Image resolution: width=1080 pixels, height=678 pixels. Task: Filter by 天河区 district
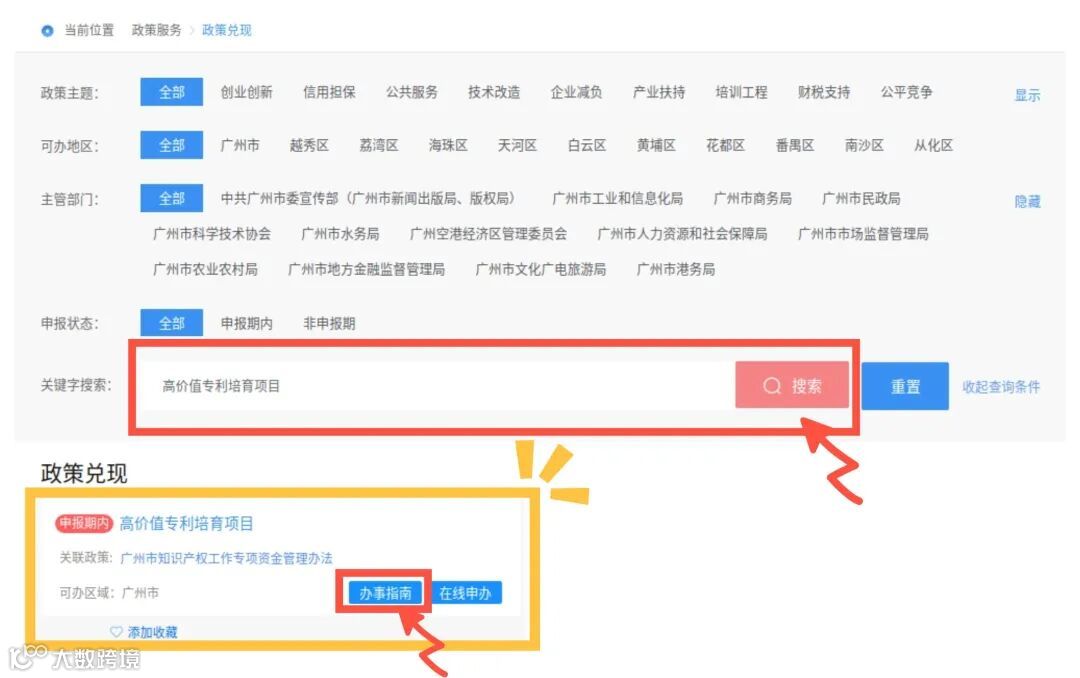(517, 145)
